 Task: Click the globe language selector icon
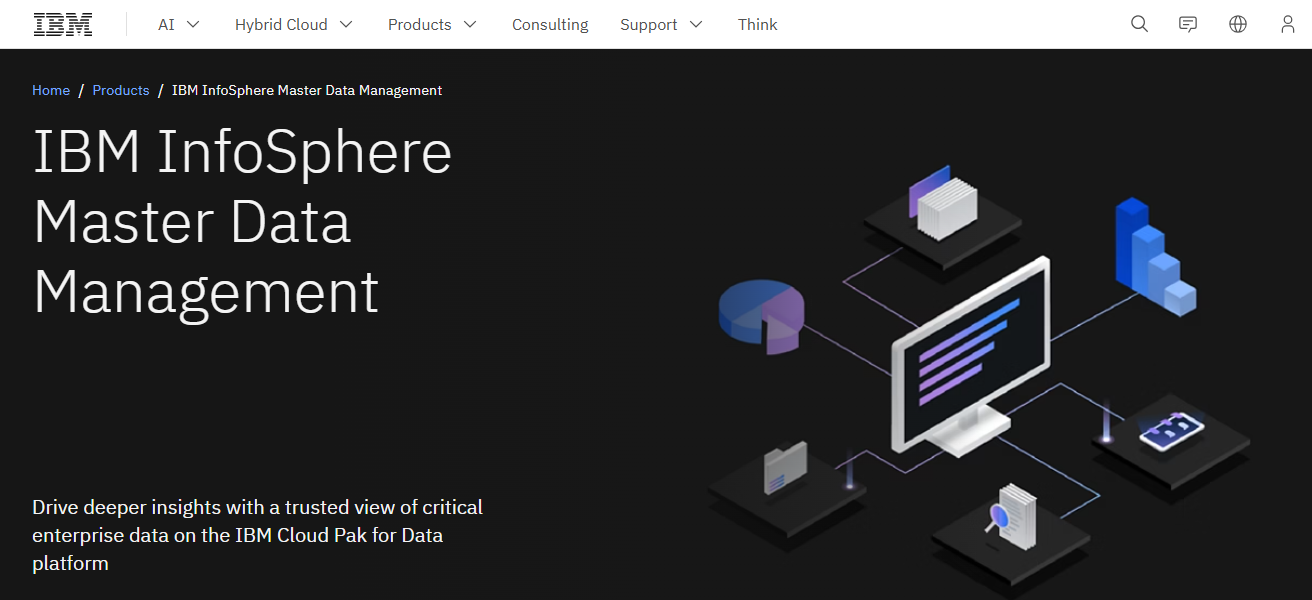coord(1237,23)
